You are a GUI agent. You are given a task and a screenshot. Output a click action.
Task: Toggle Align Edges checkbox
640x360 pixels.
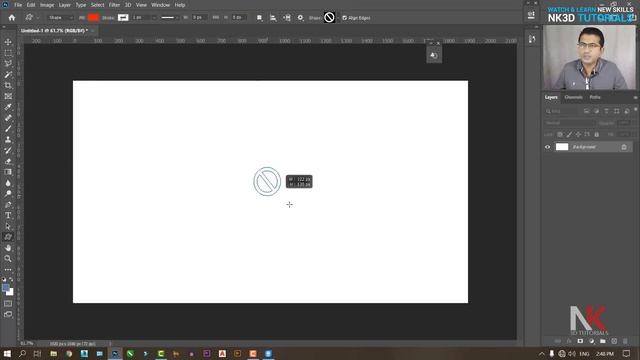[x=344, y=18]
